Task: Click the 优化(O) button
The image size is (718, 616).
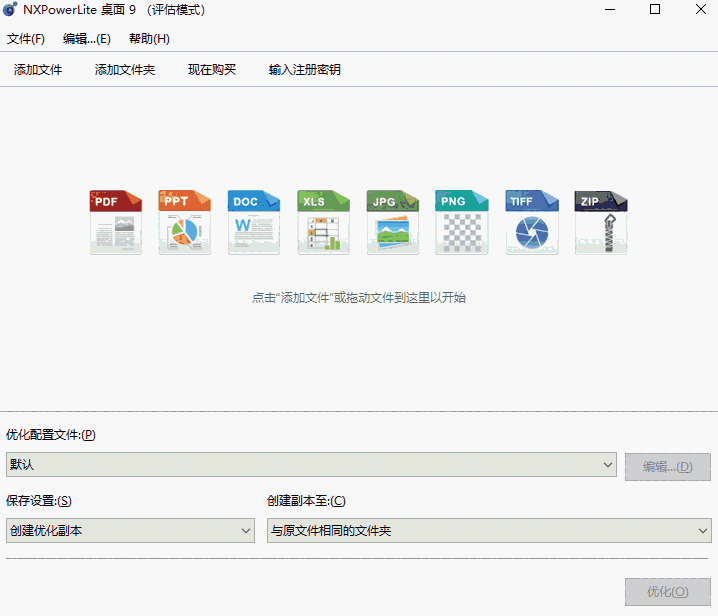Action: [667, 592]
